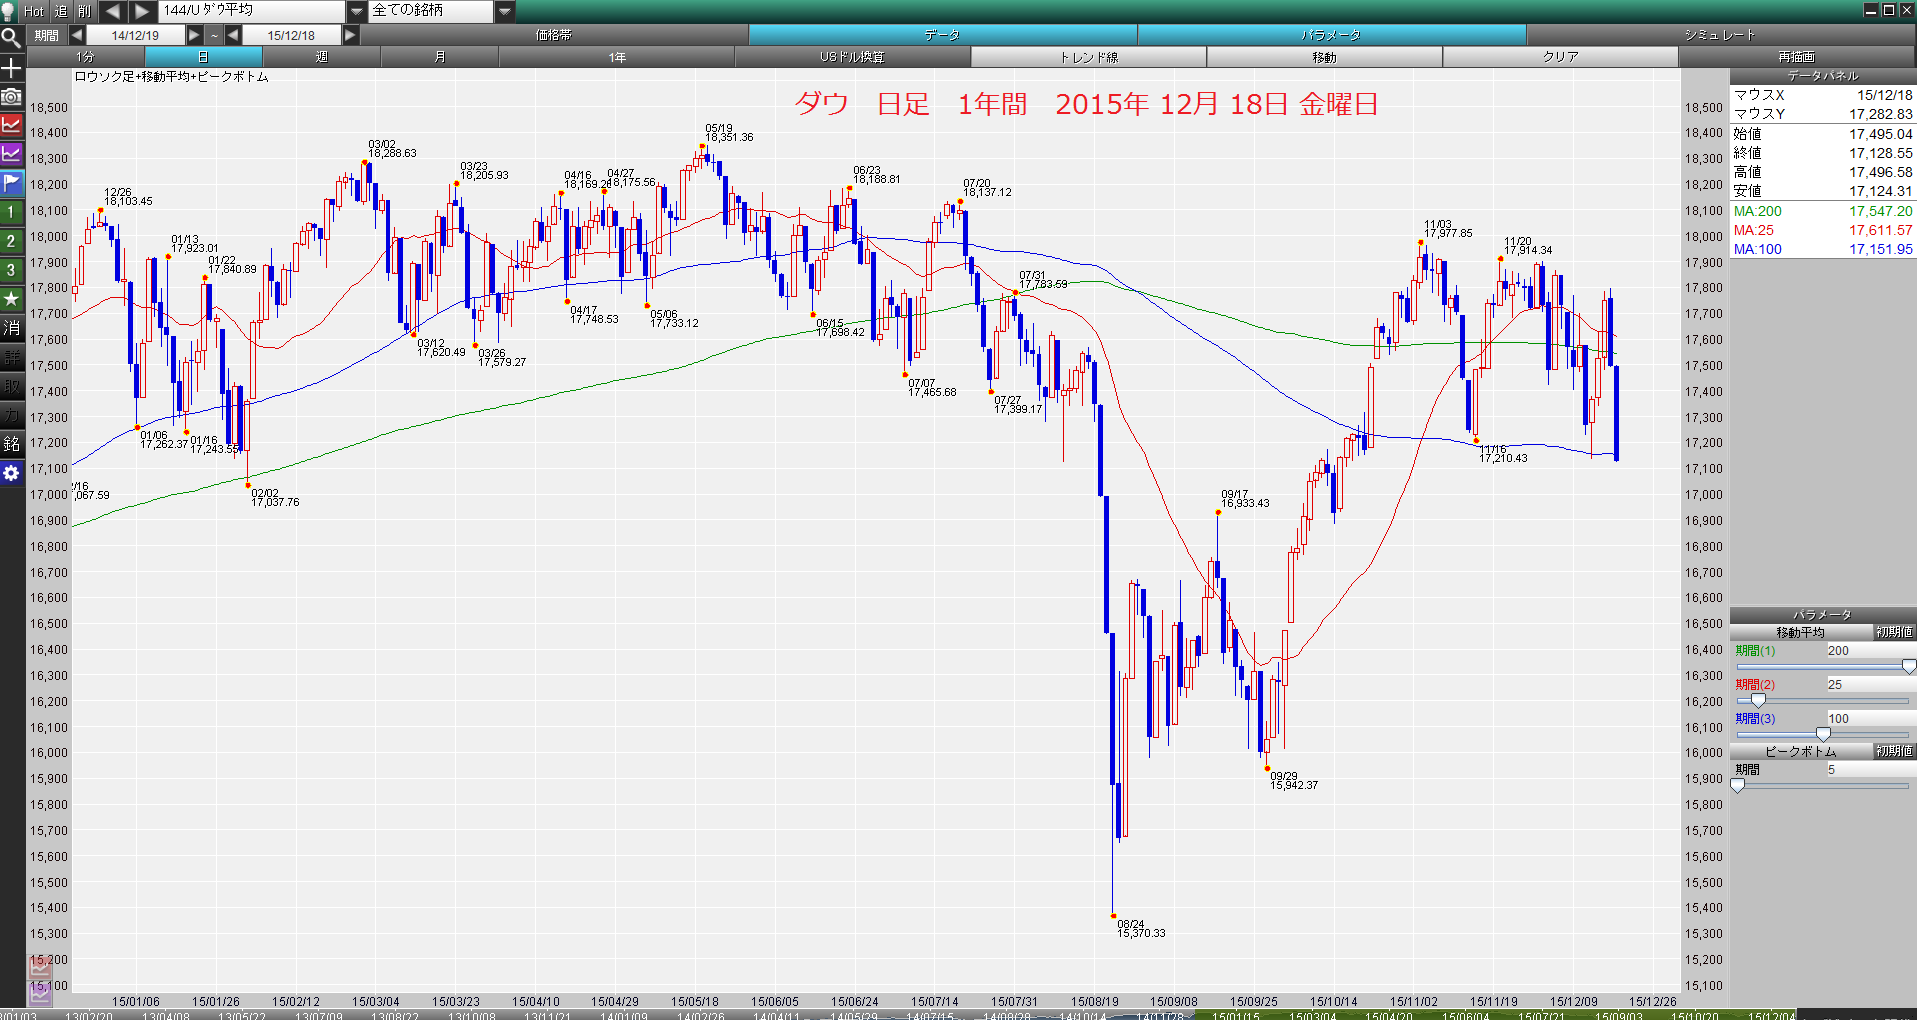This screenshot has width=1917, height=1020.
Task: Step end date 15/12/18 forward
Action: point(350,35)
